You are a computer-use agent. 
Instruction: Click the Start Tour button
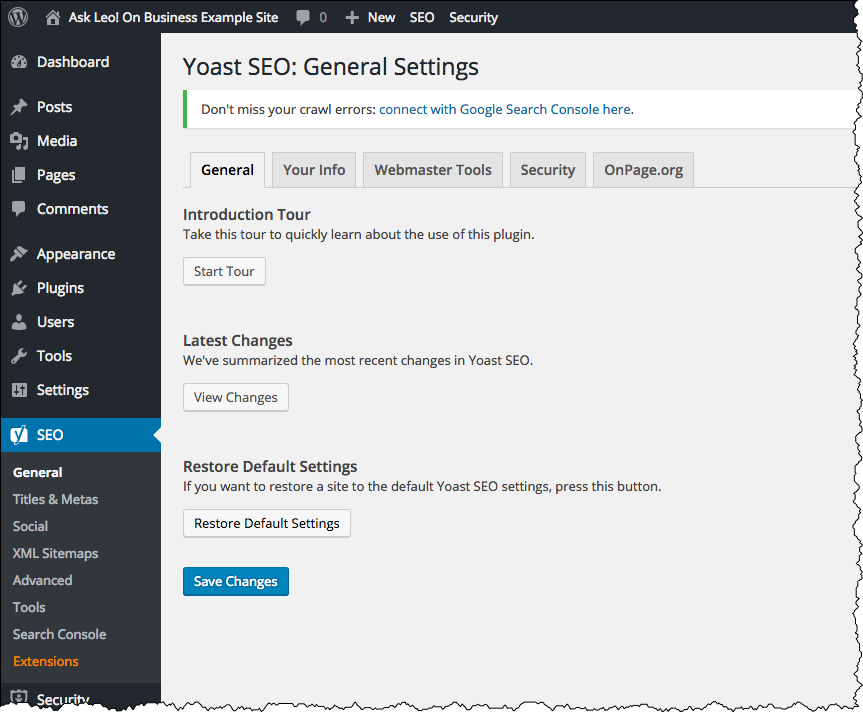coord(224,271)
